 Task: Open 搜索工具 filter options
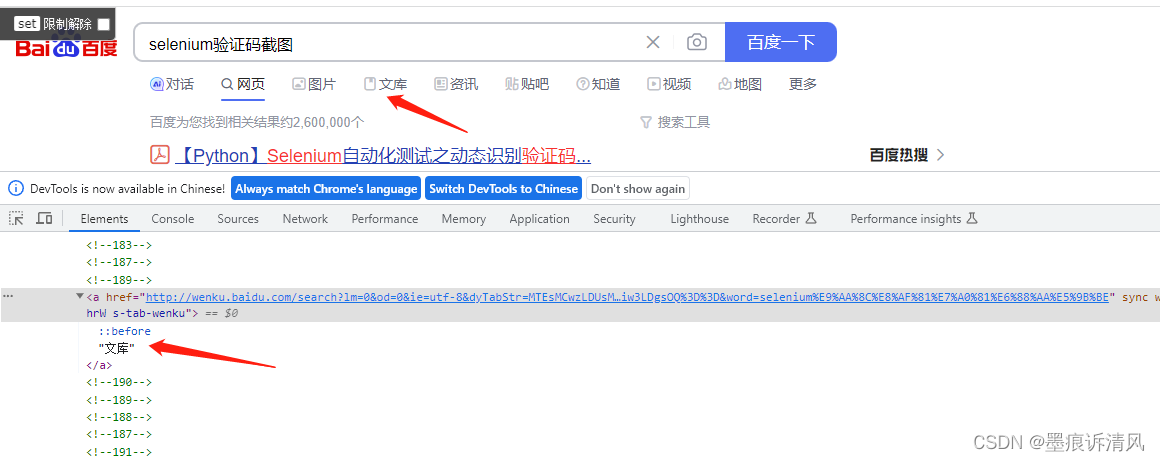pyautogui.click(x=675, y=122)
